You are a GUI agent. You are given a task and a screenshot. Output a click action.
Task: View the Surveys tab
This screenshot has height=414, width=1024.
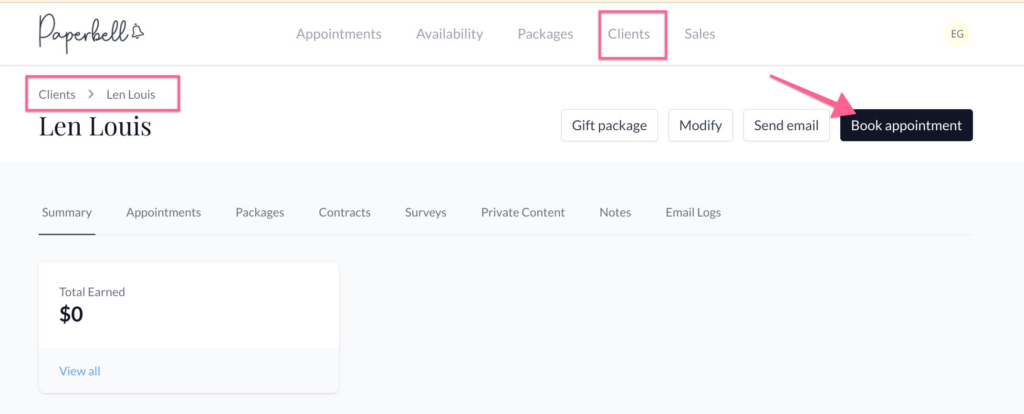(425, 212)
